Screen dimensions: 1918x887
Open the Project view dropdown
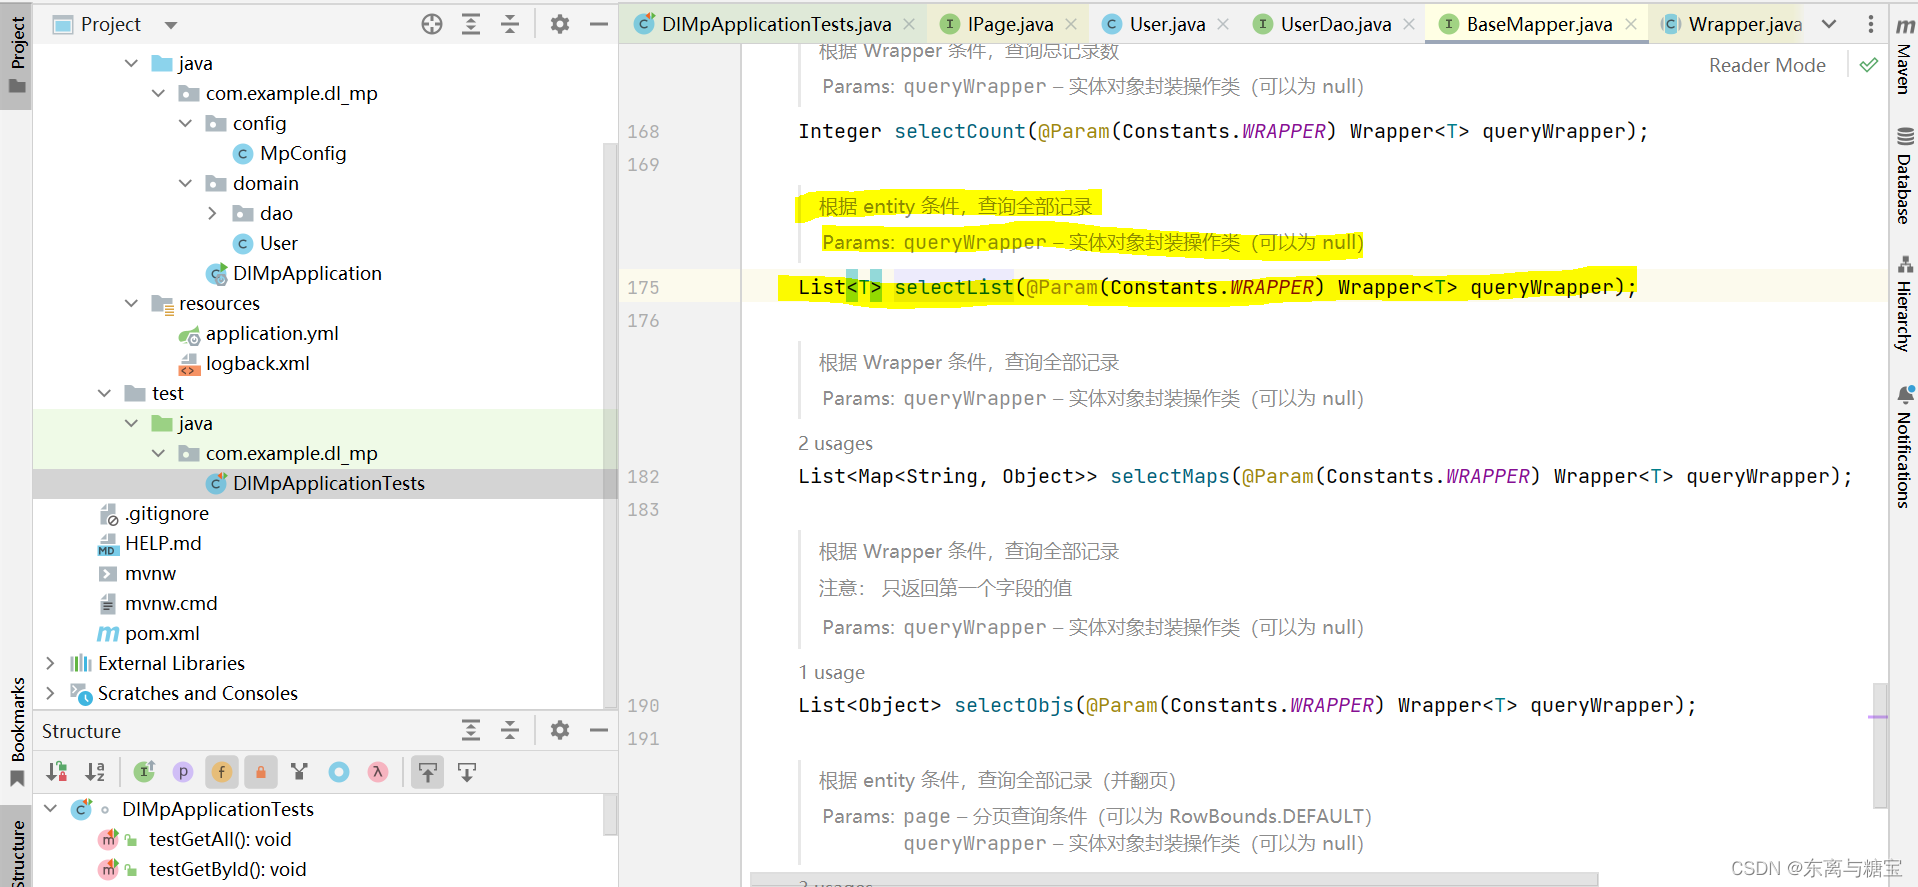click(171, 25)
